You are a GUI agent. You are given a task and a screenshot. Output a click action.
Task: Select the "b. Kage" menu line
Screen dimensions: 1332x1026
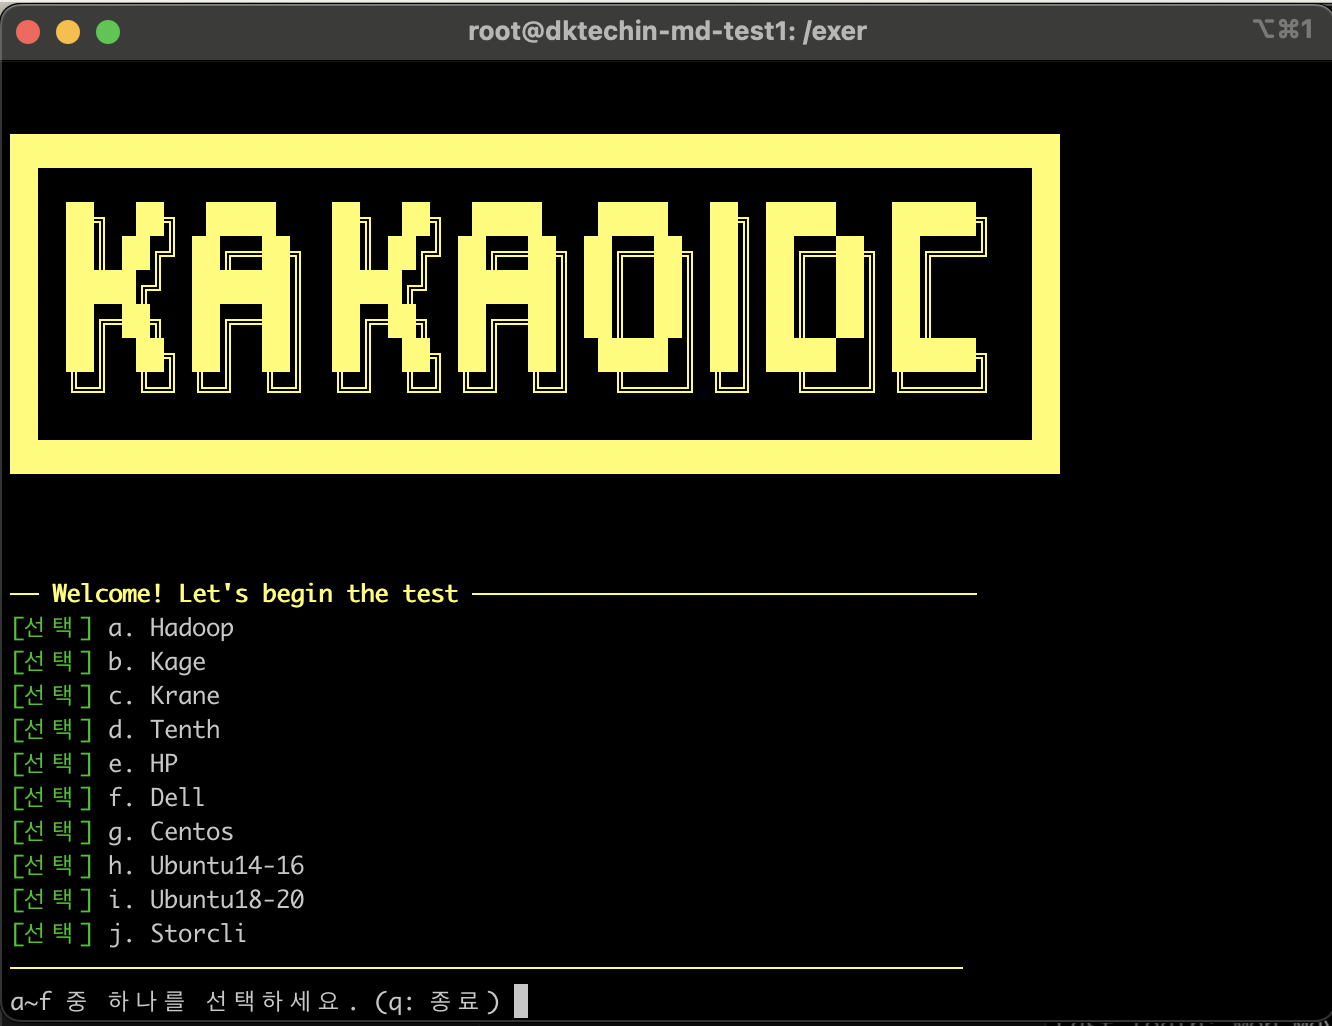coord(109,662)
